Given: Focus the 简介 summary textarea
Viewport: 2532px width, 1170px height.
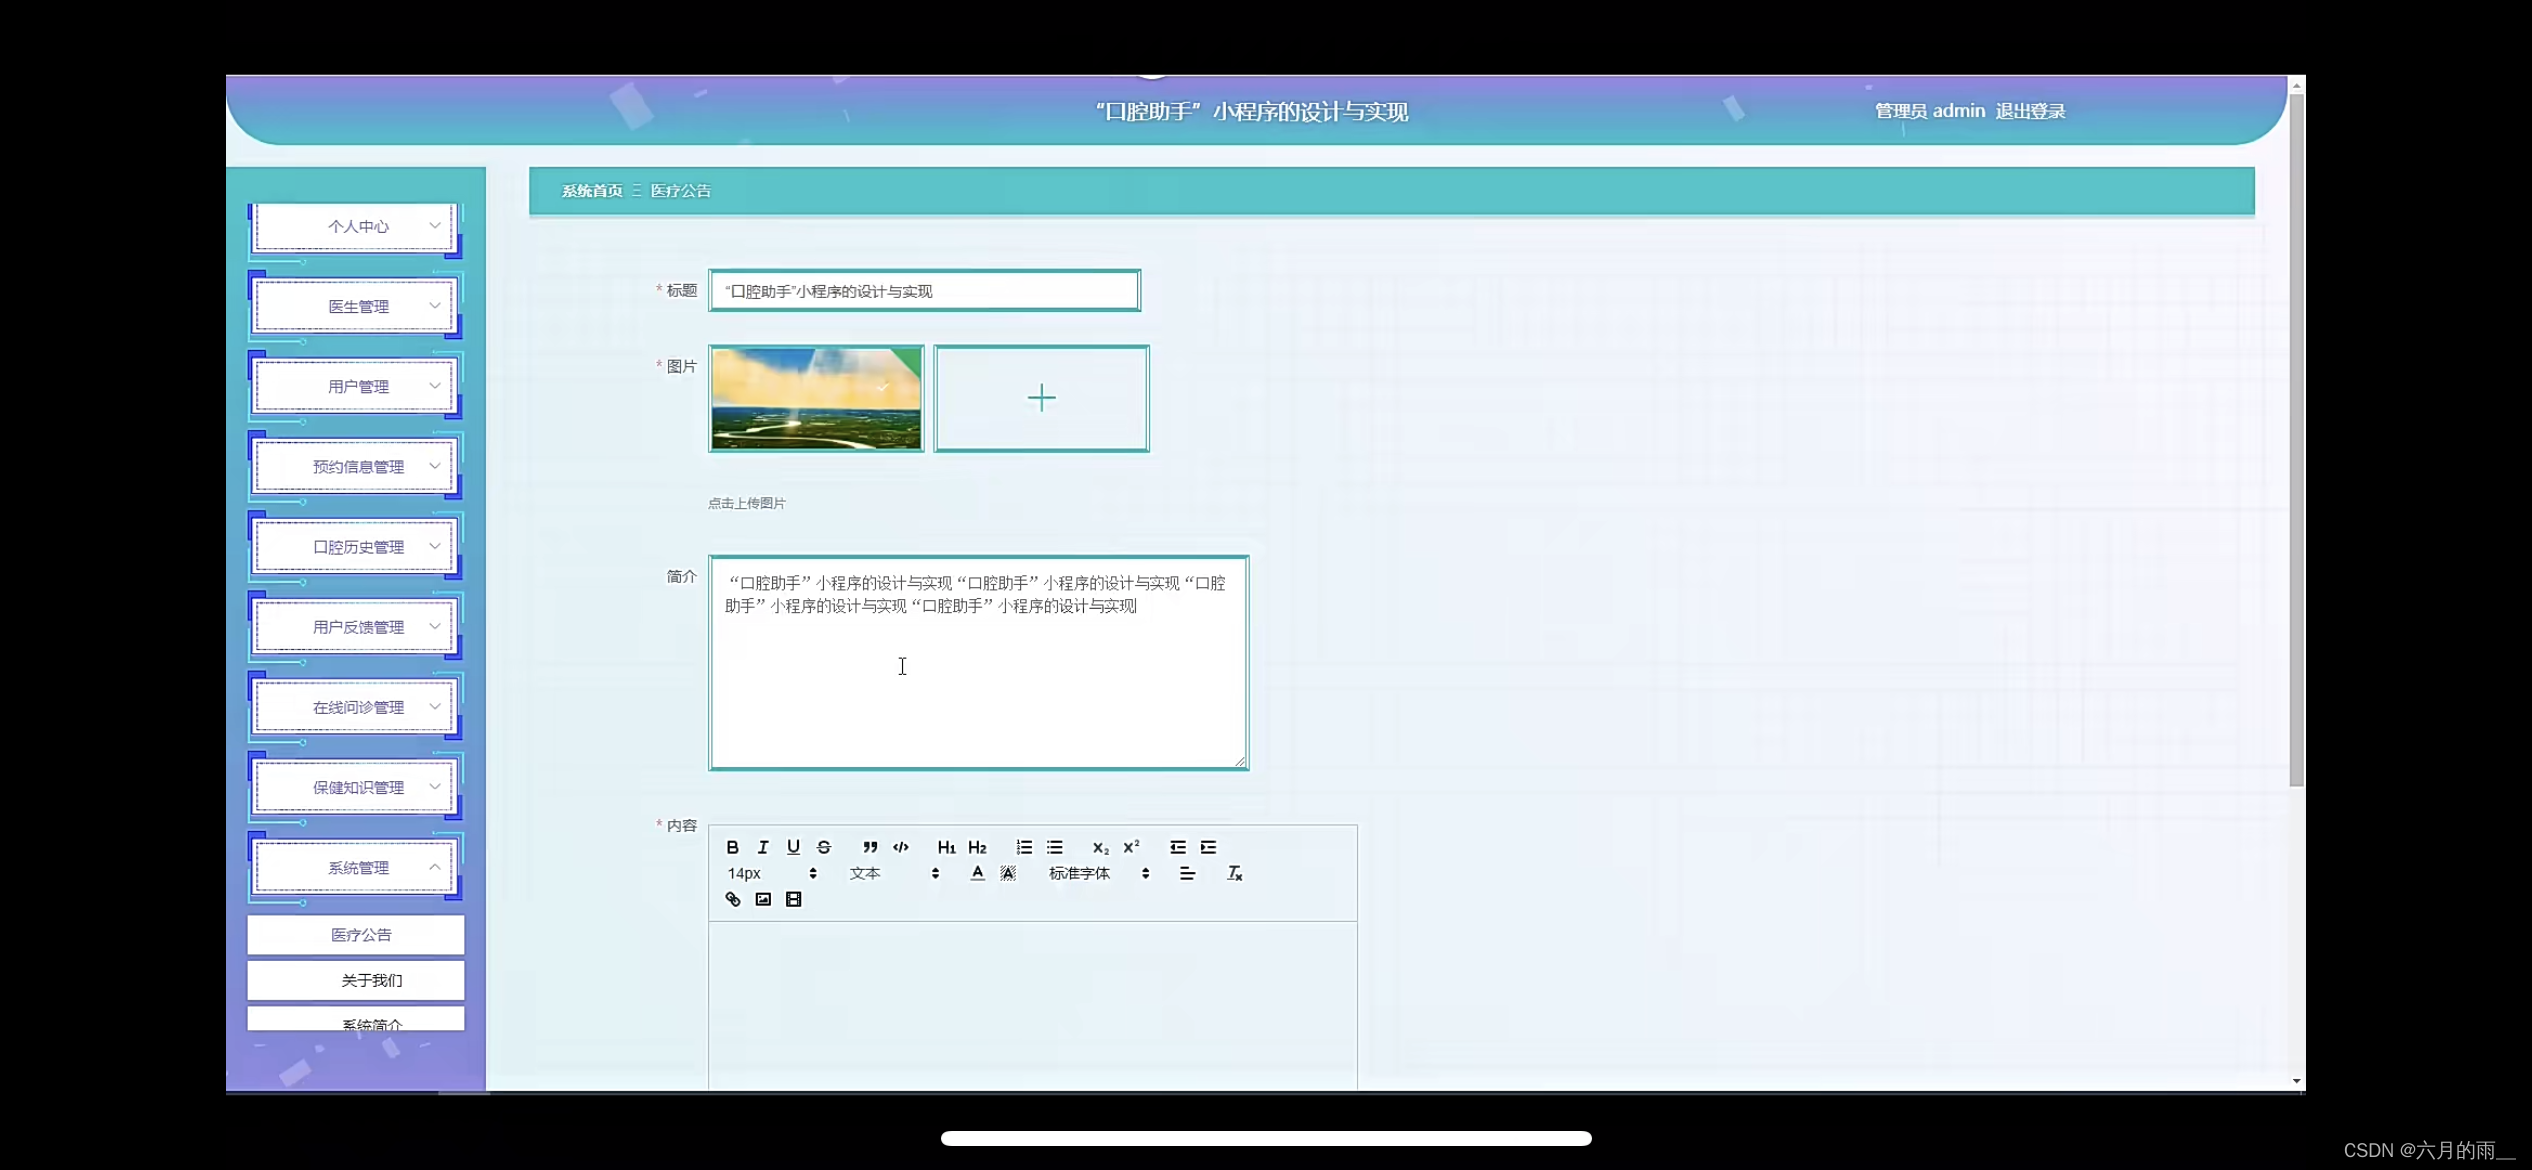Looking at the screenshot, I should click(x=979, y=663).
